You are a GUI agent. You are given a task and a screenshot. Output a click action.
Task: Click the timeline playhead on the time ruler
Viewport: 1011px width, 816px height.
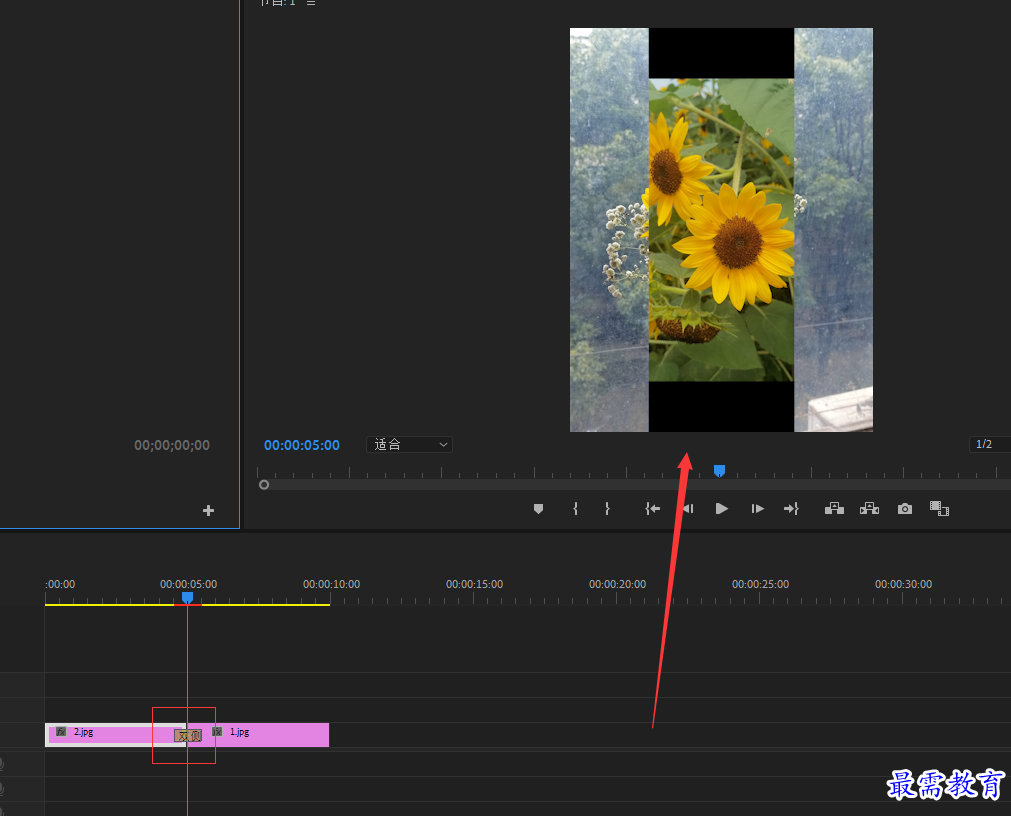pos(187,598)
